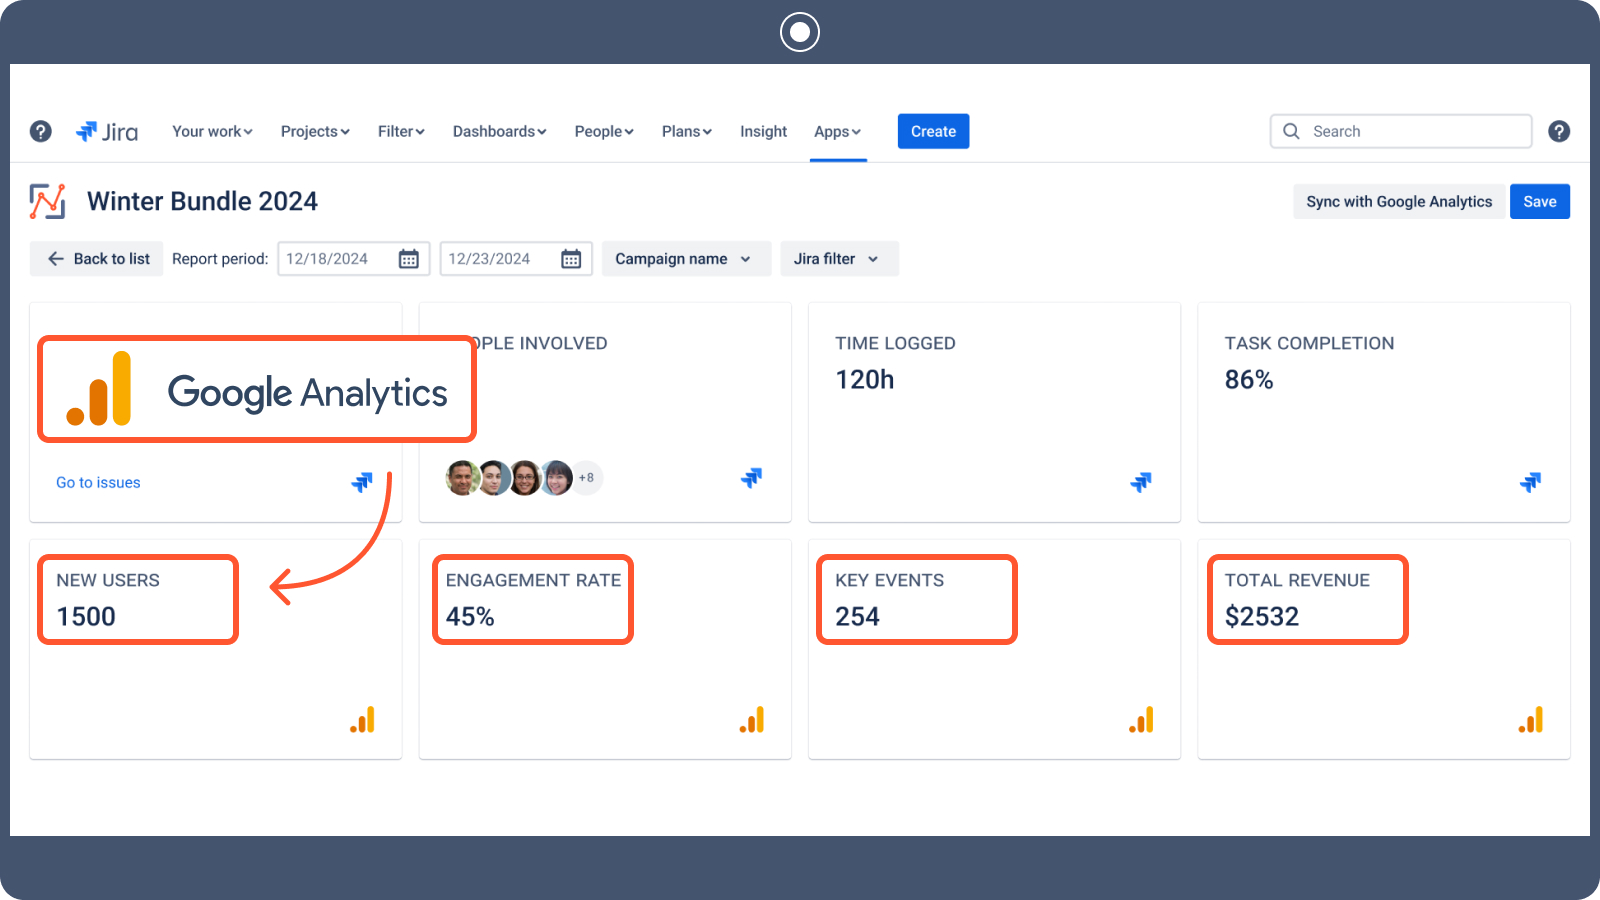
Task: Open the calendar picker for 12/18/2024
Action: click(x=409, y=259)
